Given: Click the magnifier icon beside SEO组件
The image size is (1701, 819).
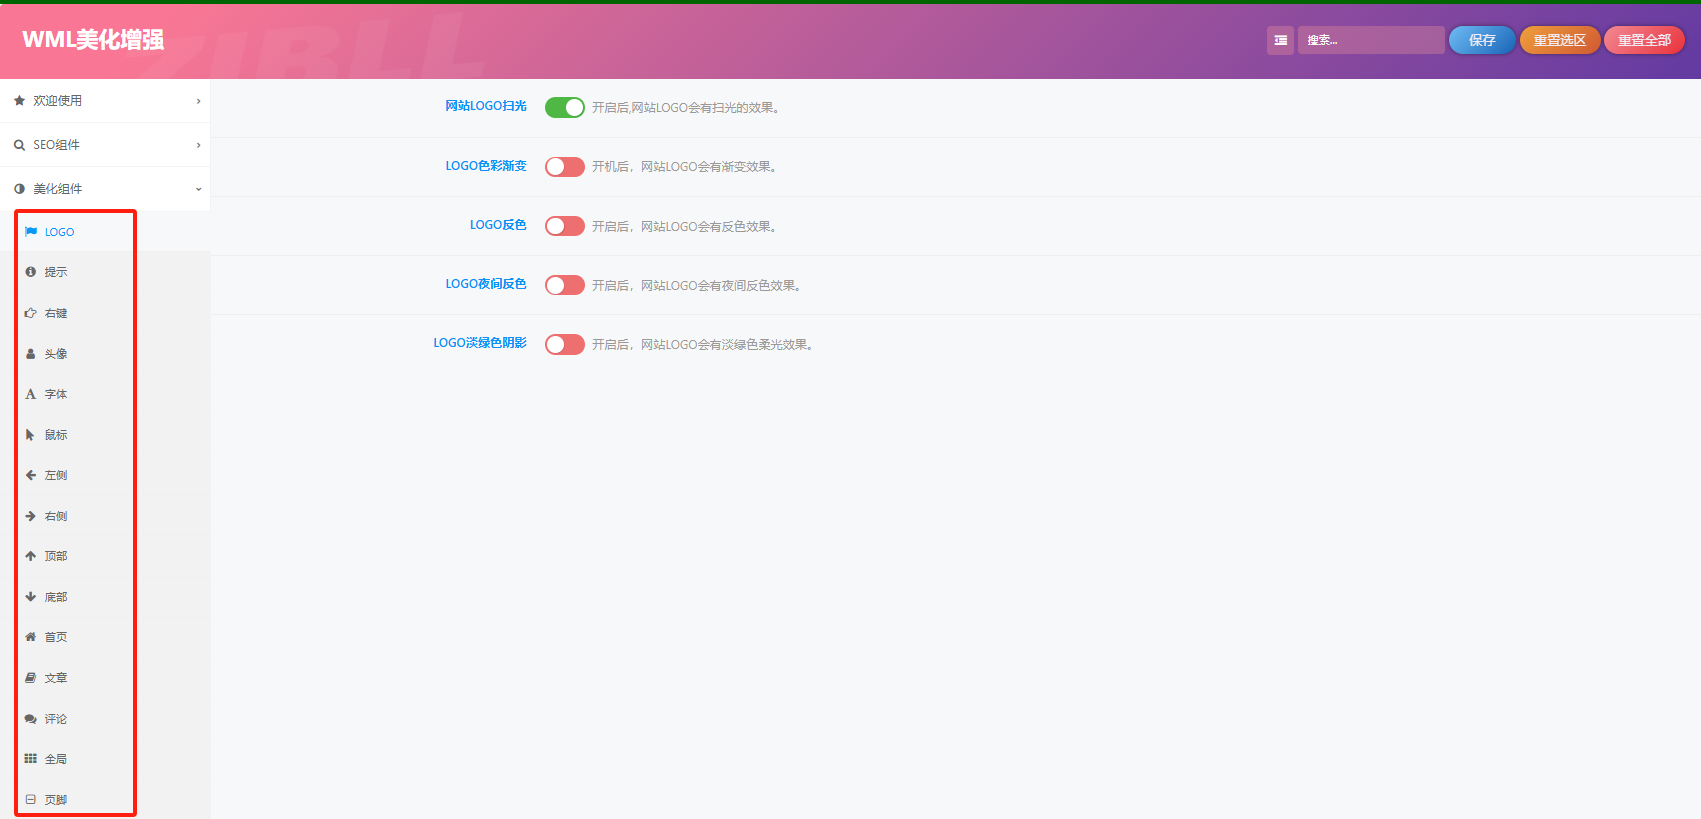Looking at the screenshot, I should 19,145.
